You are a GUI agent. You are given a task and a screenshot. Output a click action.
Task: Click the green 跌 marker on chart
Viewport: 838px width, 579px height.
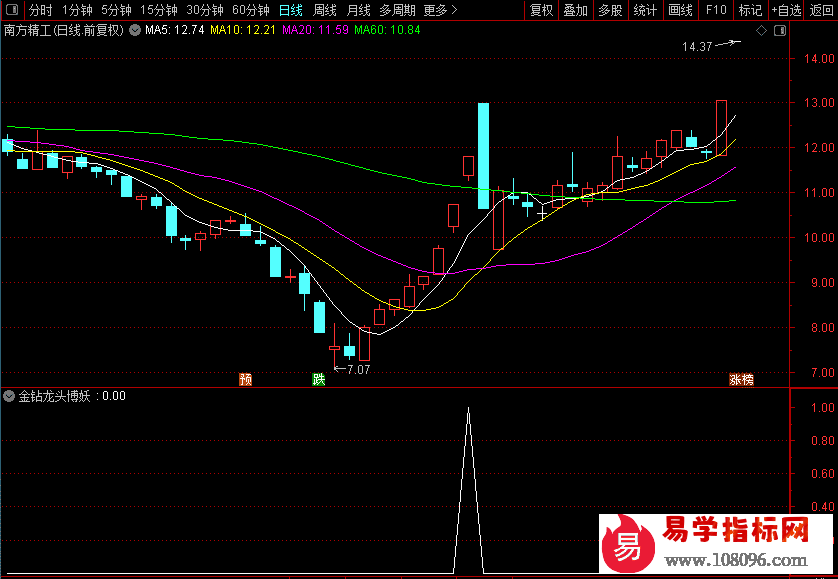319,380
